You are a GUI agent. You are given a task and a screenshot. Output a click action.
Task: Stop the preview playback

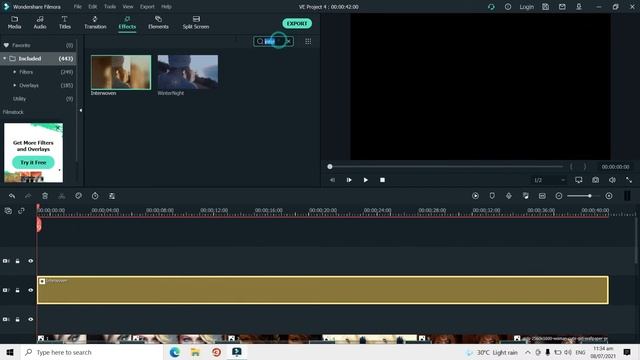click(x=382, y=180)
